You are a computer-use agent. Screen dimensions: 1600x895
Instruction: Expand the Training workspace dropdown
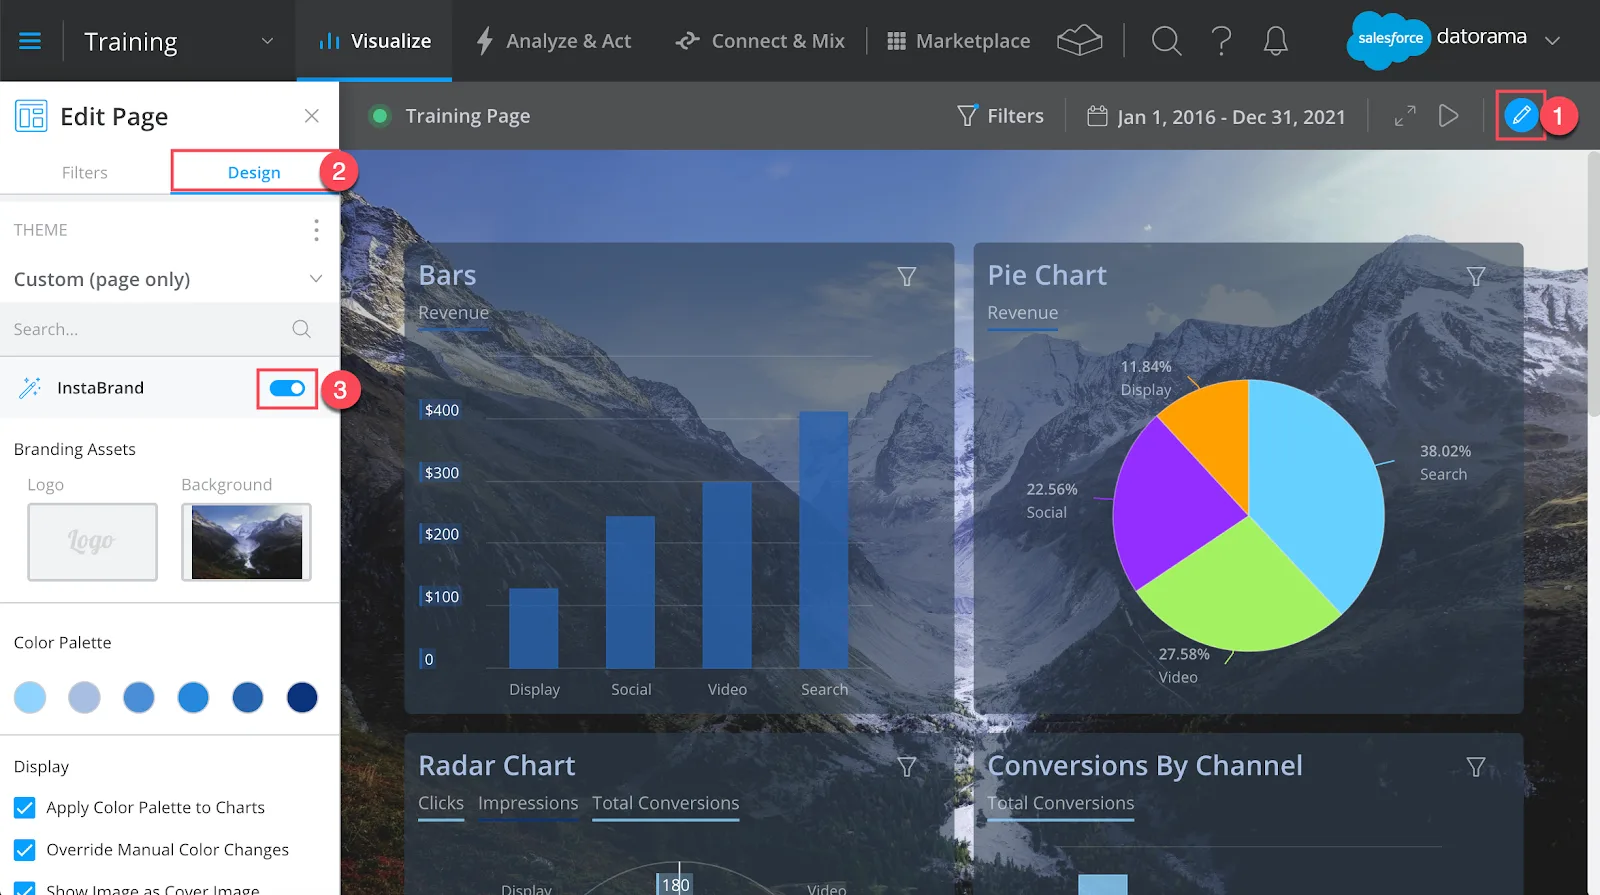[x=267, y=41]
